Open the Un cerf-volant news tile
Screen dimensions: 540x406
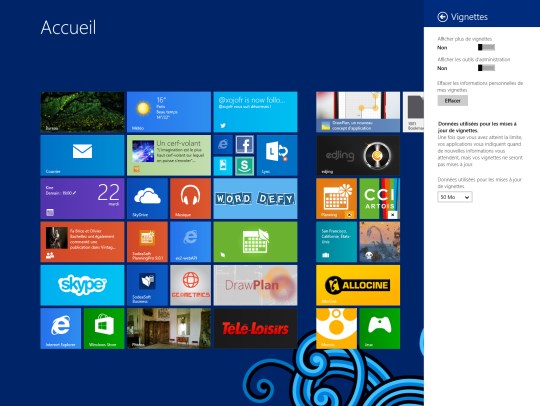169,155
